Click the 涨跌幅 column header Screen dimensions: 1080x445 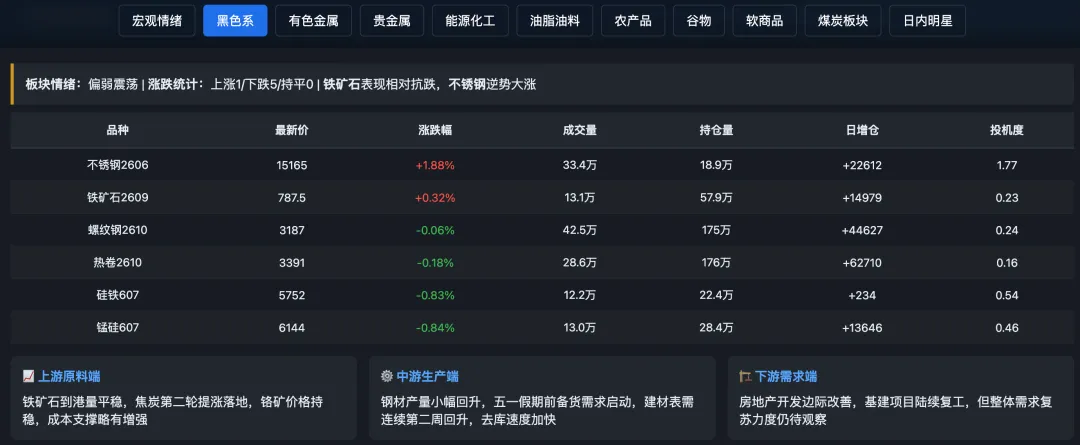(x=435, y=130)
